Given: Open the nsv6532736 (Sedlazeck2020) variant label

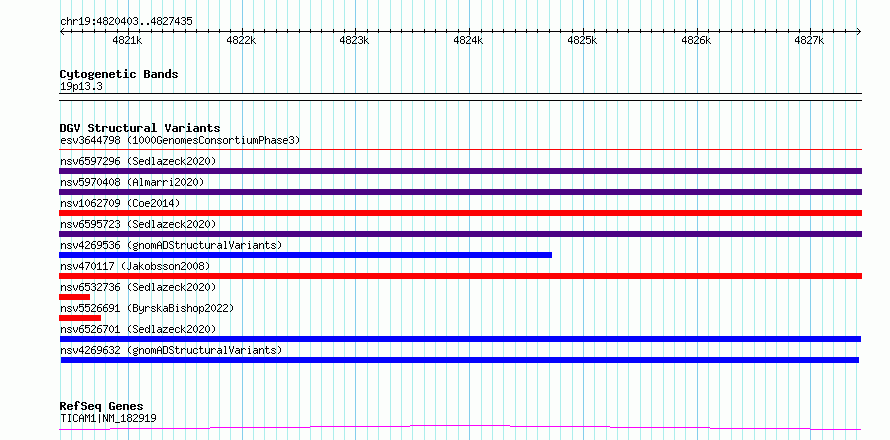Looking at the screenshot, I should (138, 287).
